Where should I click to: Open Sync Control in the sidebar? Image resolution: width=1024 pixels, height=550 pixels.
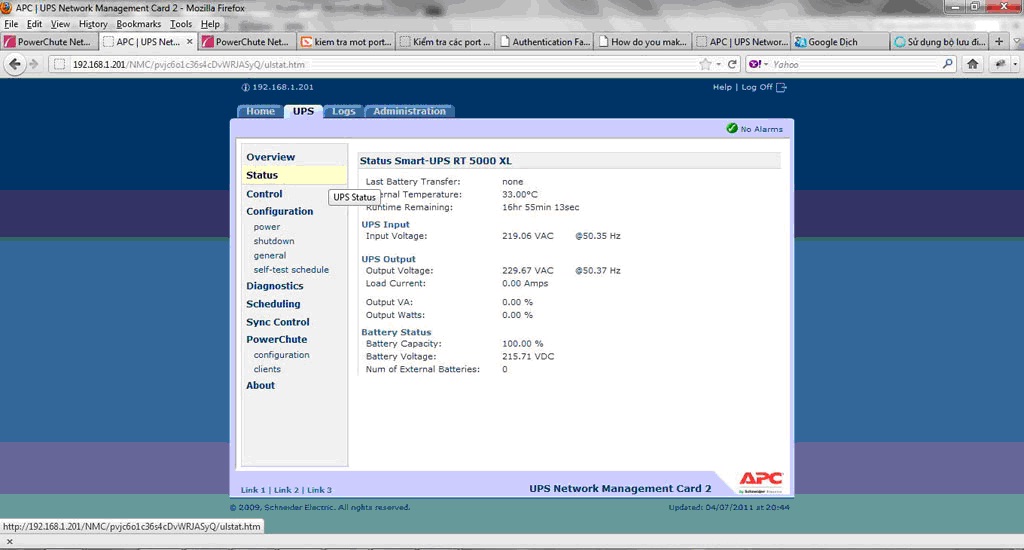278,322
